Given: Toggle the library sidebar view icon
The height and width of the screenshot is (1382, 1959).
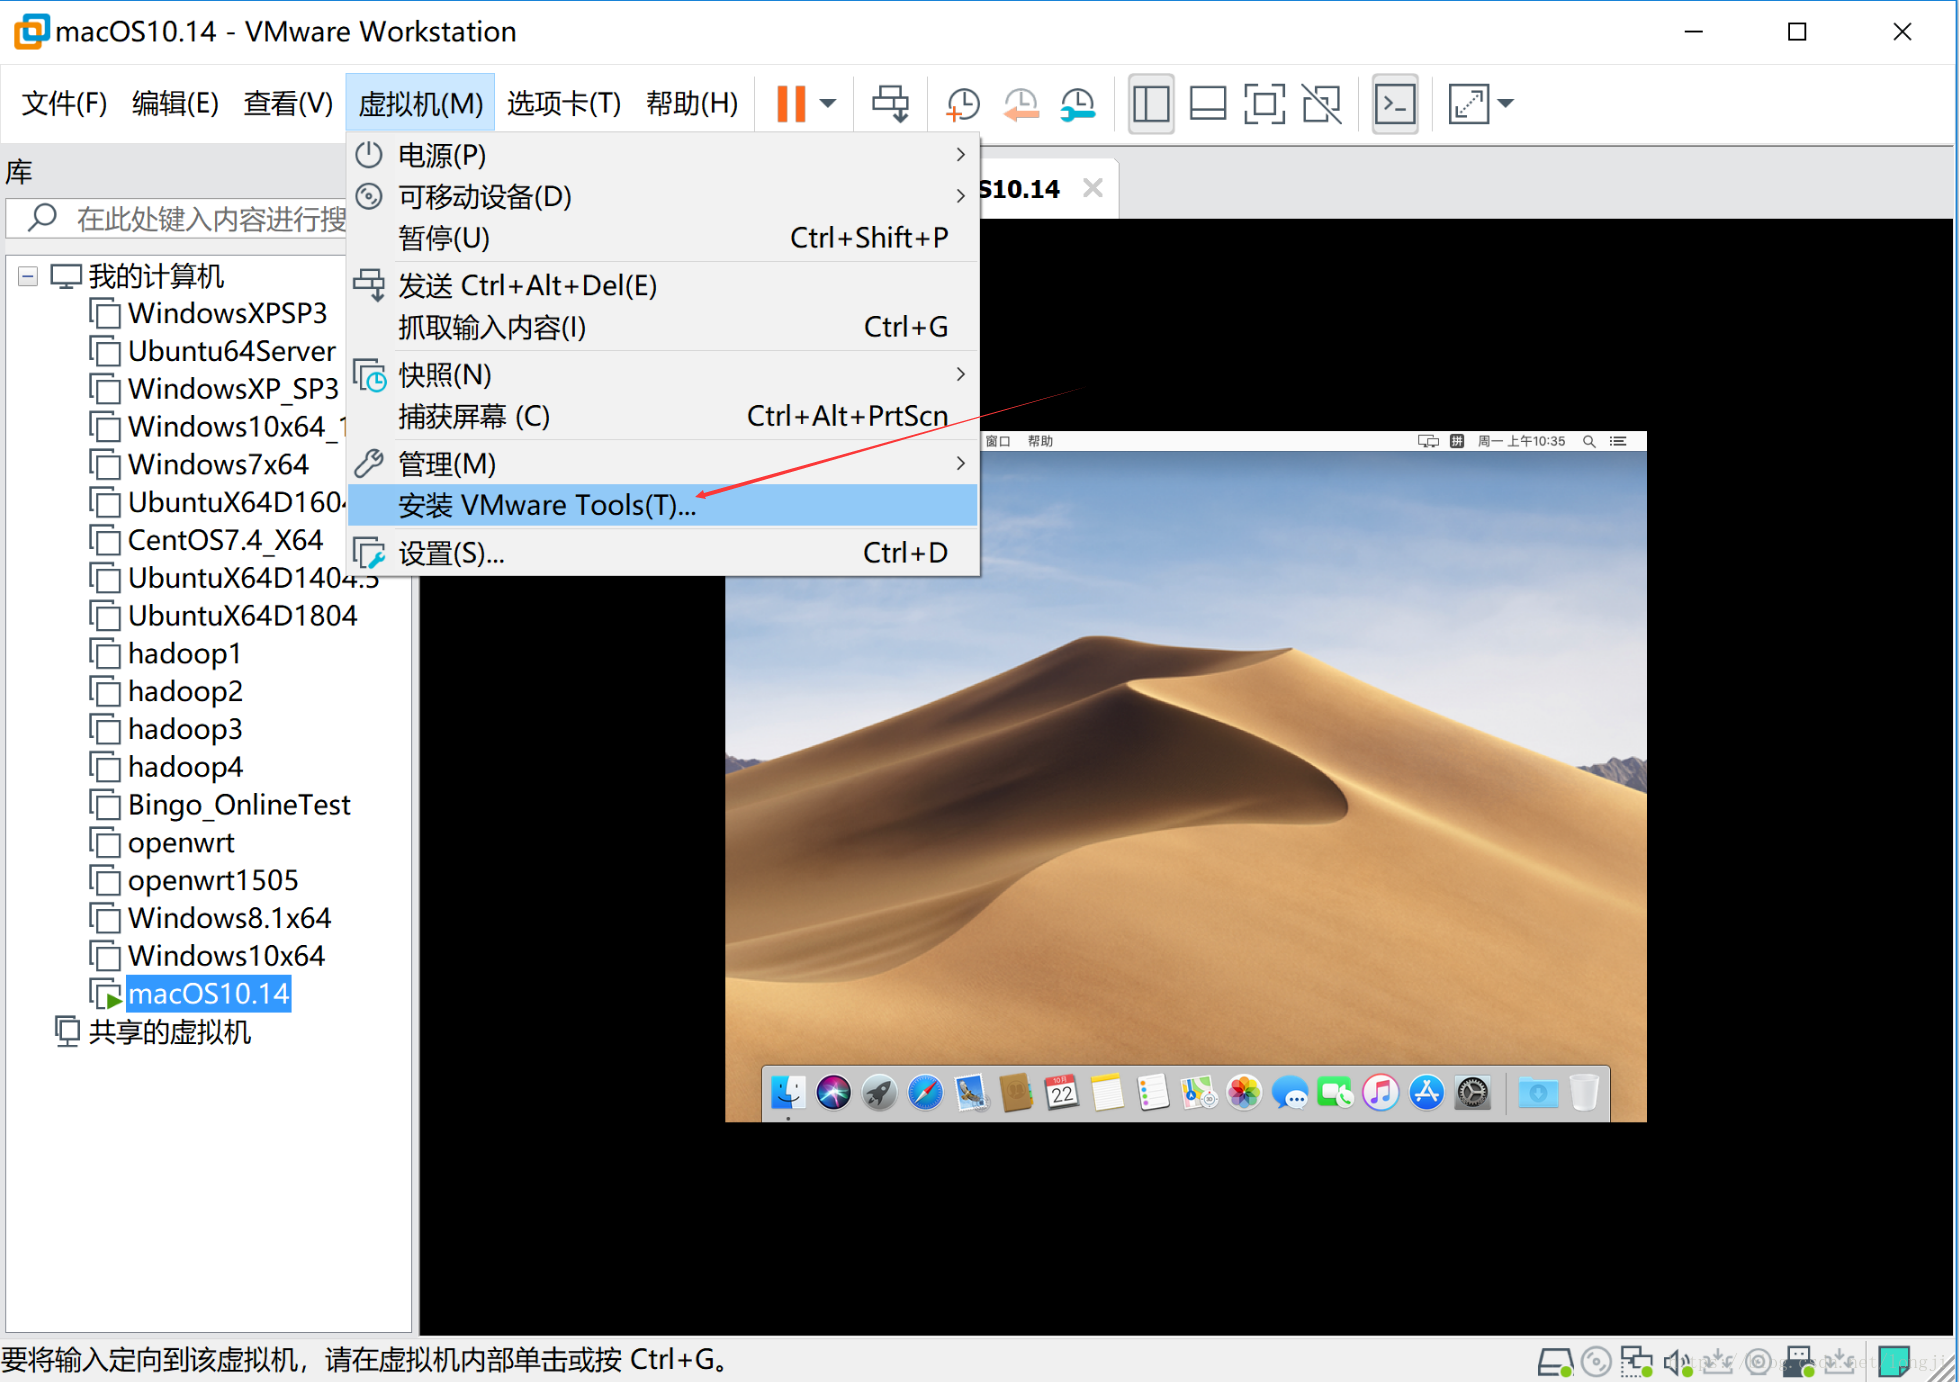Looking at the screenshot, I should (x=1151, y=103).
